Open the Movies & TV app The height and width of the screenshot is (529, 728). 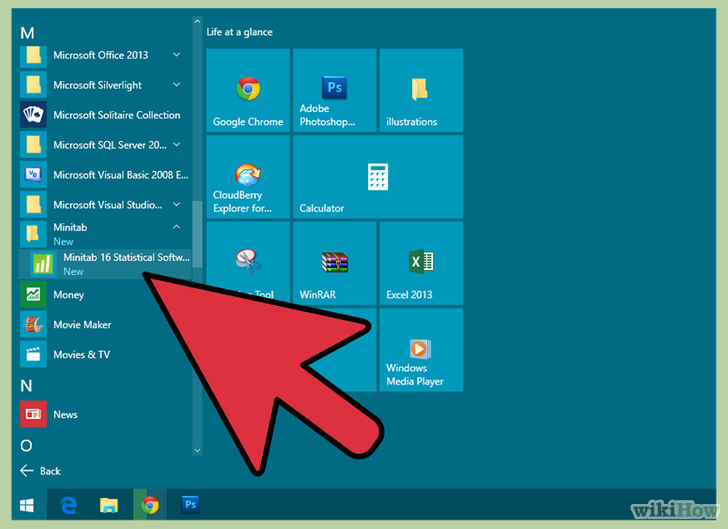click(105, 354)
